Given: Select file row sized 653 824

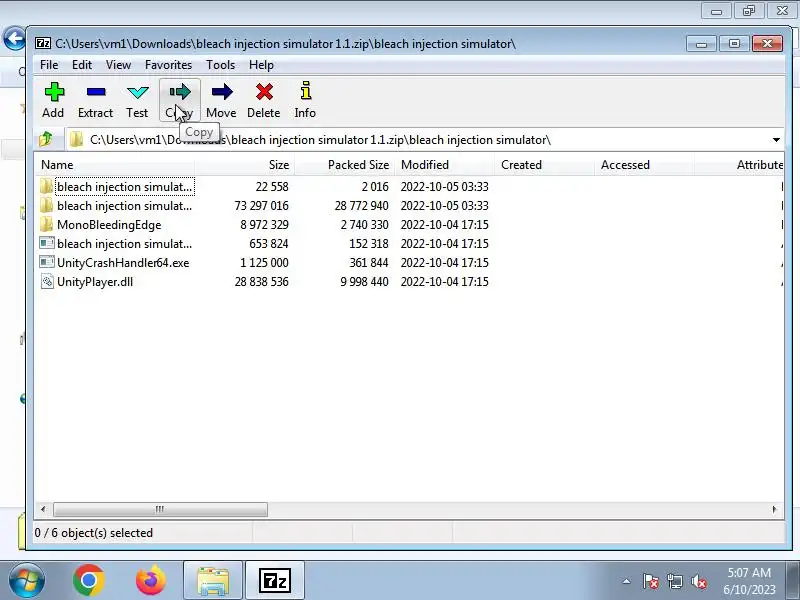Looking at the screenshot, I should click(x=408, y=244).
